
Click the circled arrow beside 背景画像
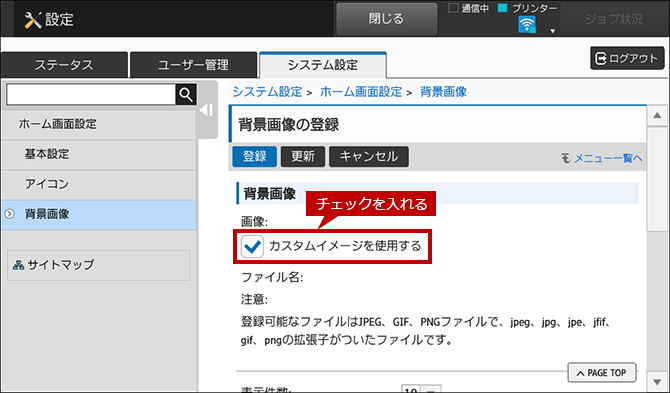9,214
